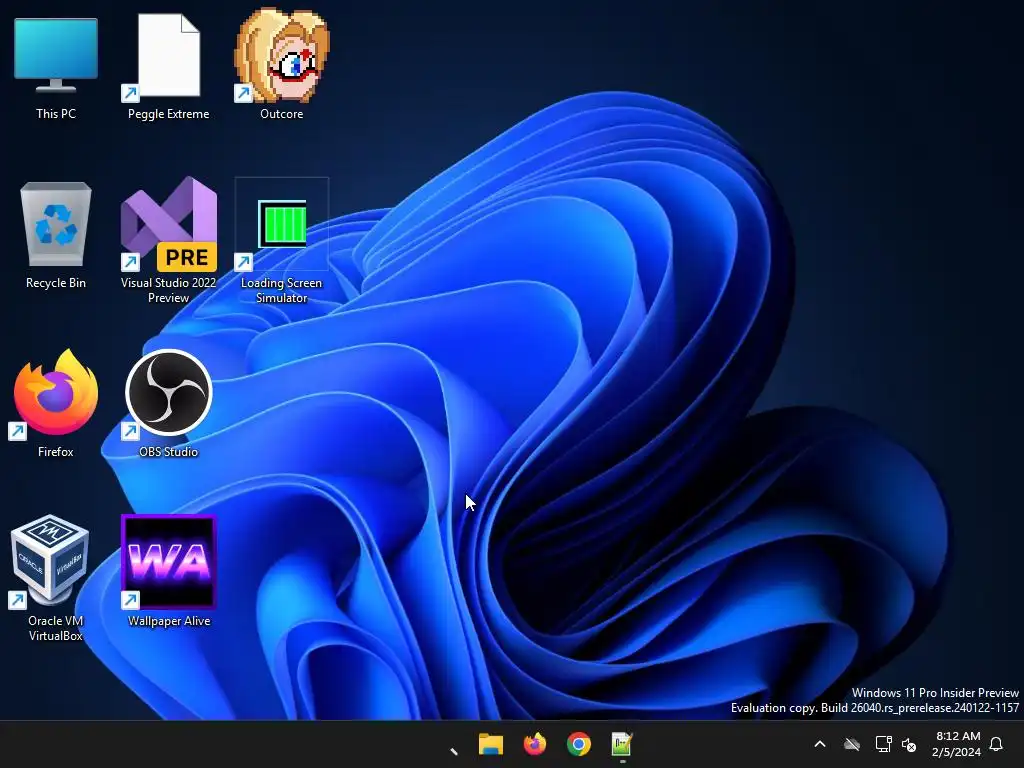This screenshot has width=1024, height=768.
Task: Launch Firefox from the taskbar
Action: (x=535, y=744)
